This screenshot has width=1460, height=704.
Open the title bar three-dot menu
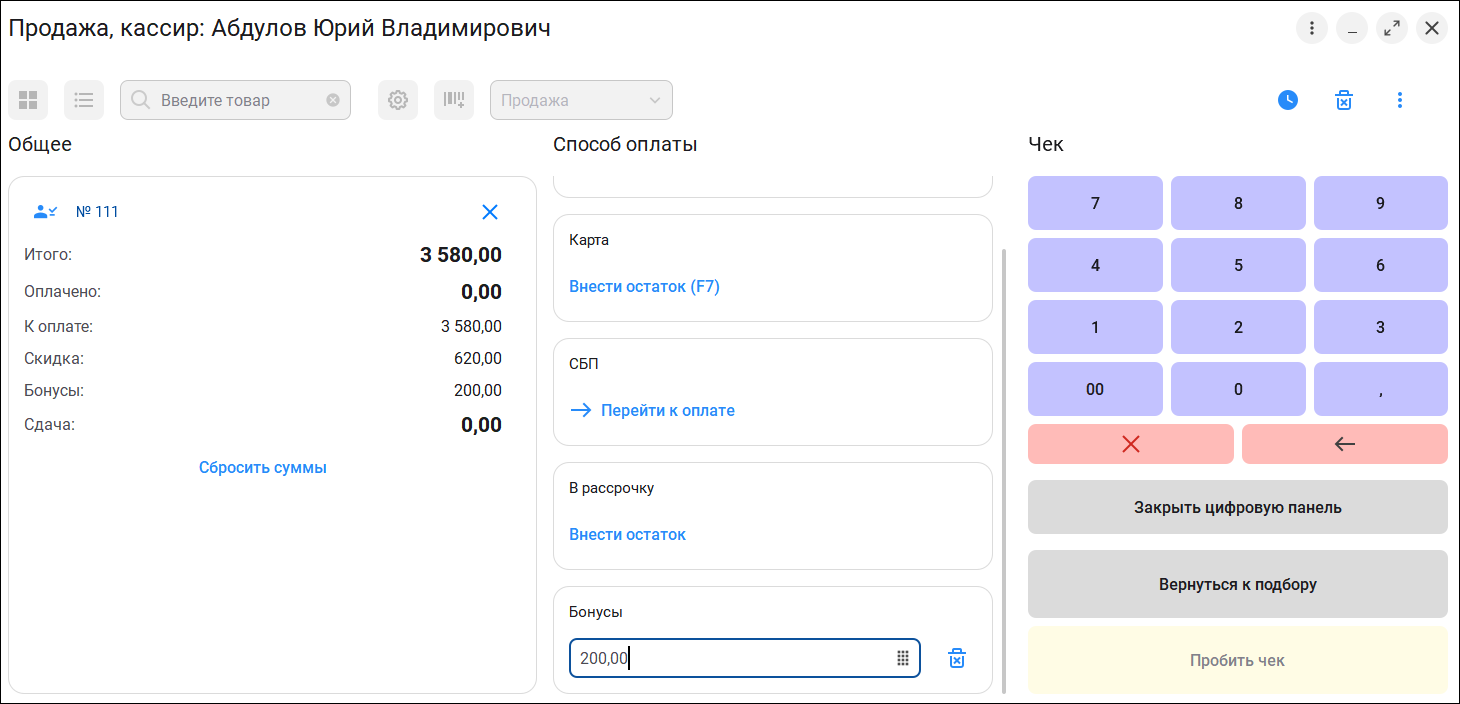pyautogui.click(x=1312, y=28)
